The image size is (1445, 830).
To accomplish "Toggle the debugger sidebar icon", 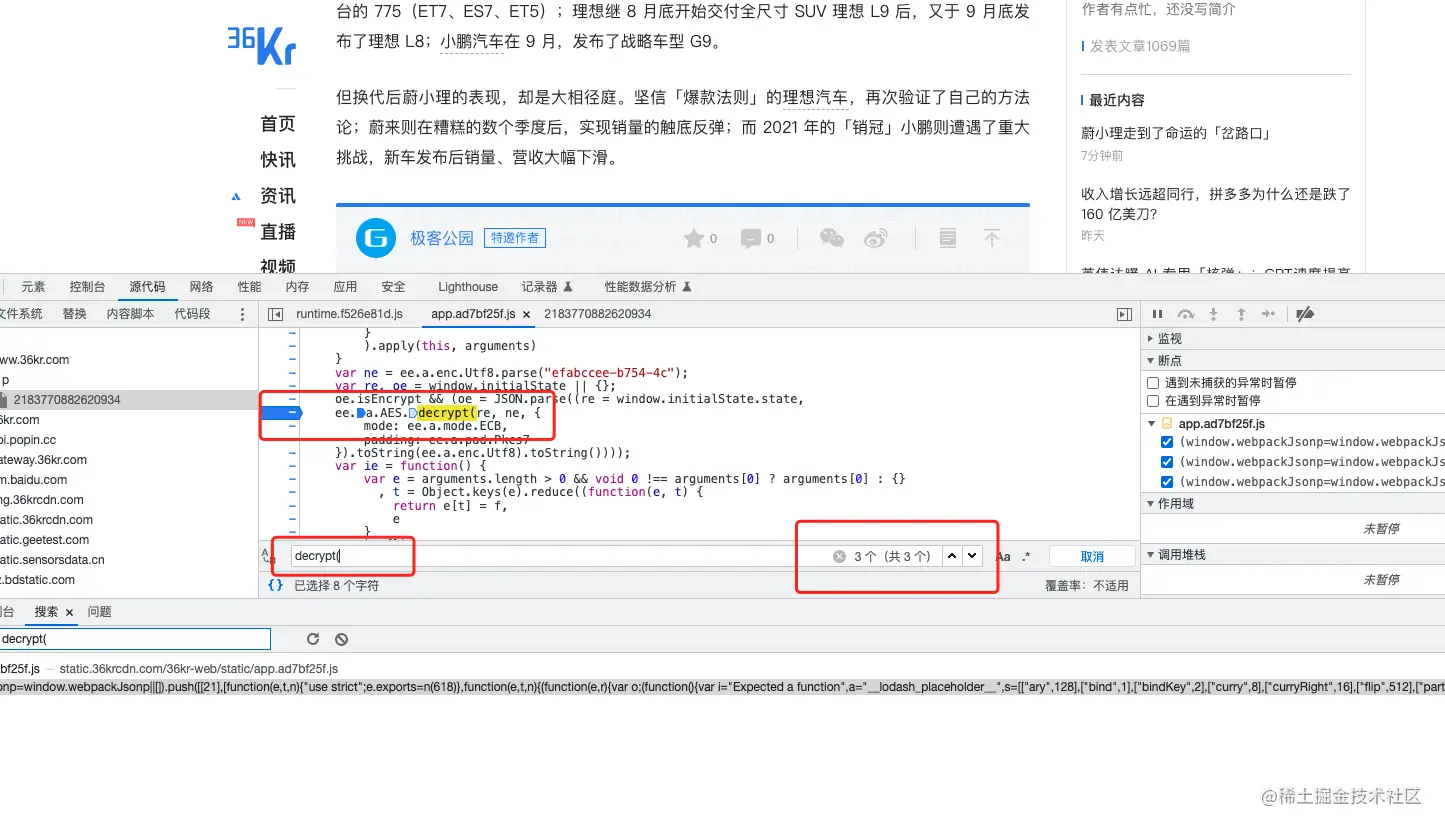I will pyautogui.click(x=1124, y=314).
